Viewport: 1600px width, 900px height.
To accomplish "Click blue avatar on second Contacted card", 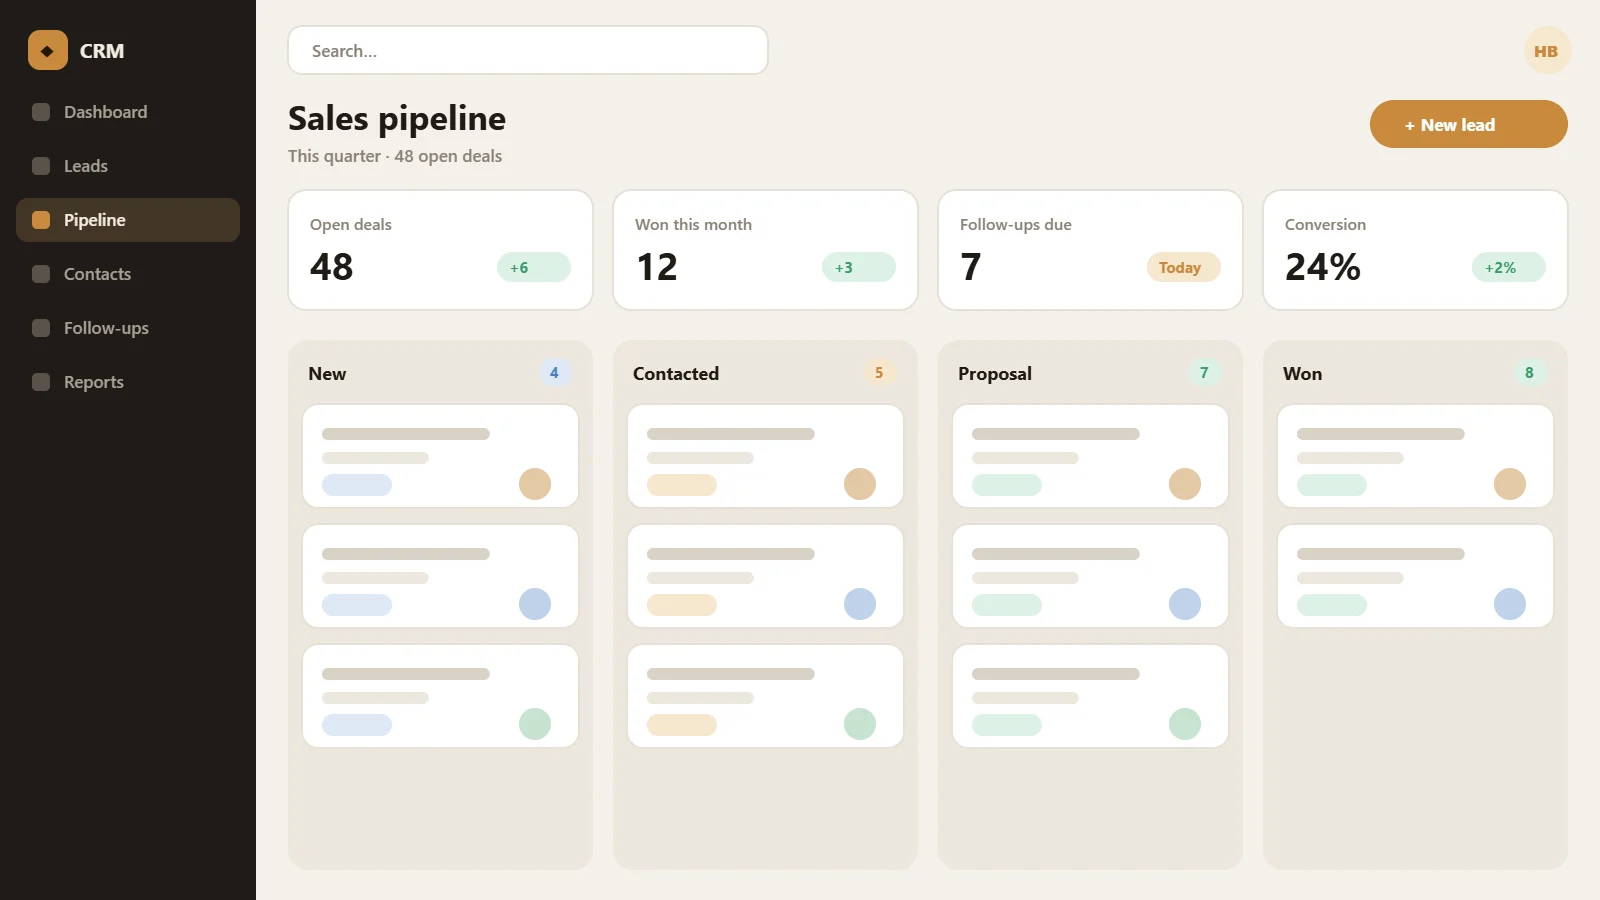I will tap(860, 604).
